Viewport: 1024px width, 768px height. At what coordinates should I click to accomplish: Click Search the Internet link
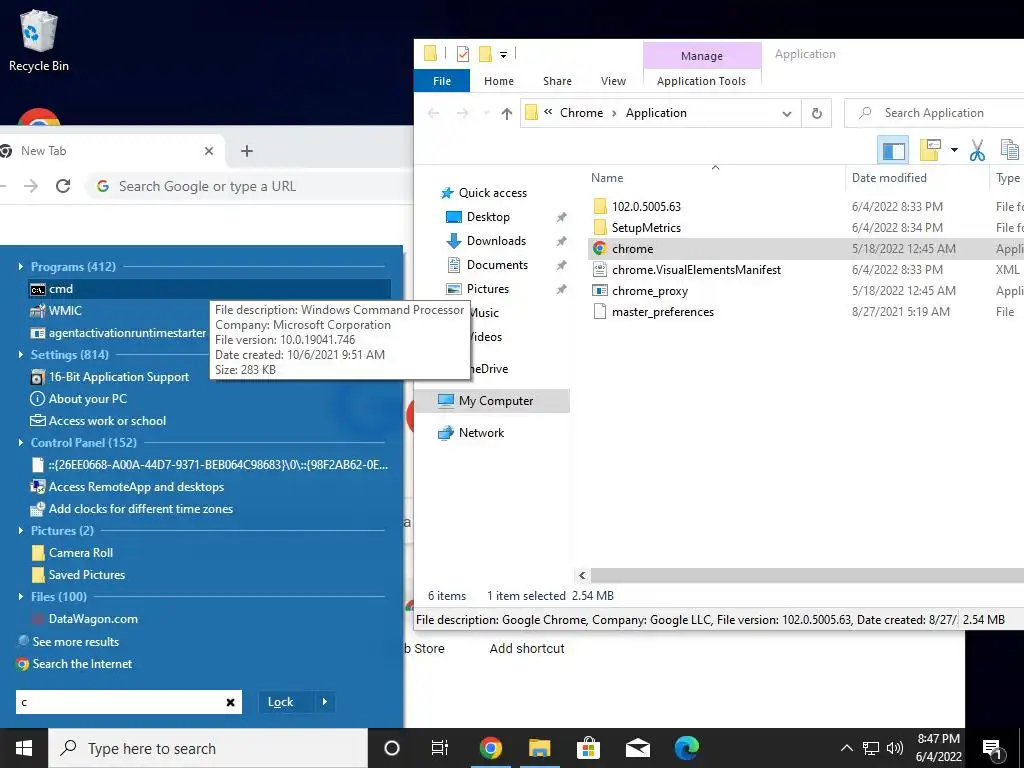click(x=74, y=664)
